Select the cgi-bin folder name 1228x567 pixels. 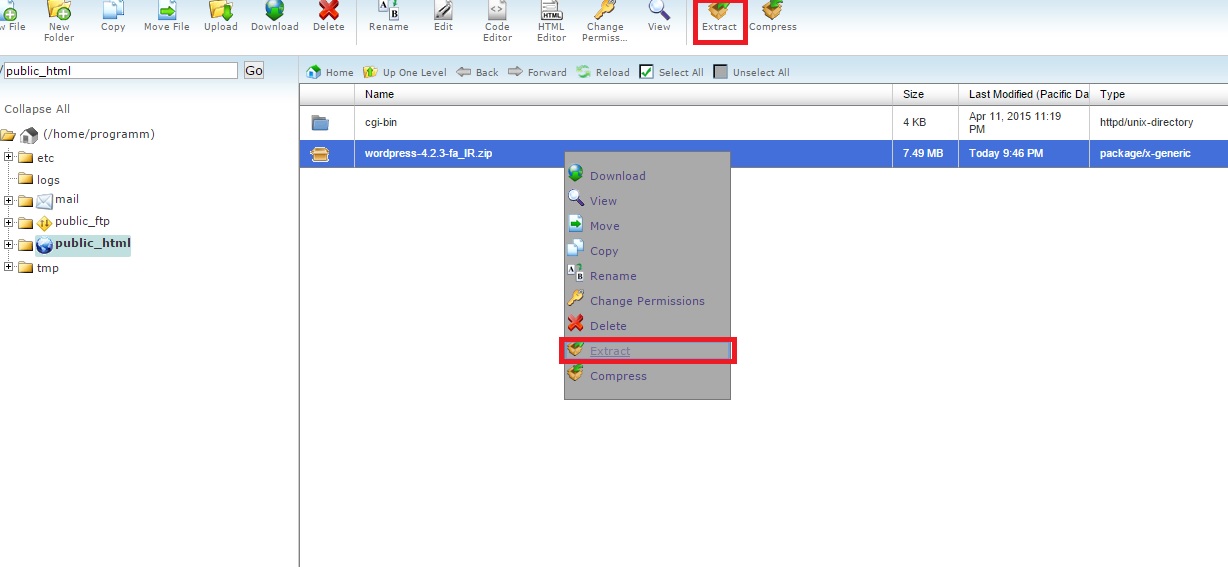[x=382, y=122]
